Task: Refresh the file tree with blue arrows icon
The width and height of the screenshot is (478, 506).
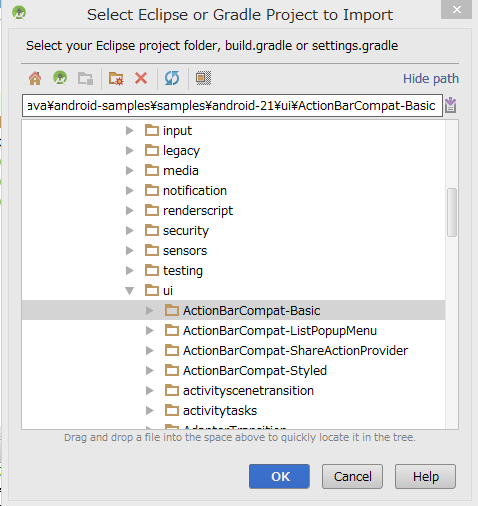Action: point(172,78)
